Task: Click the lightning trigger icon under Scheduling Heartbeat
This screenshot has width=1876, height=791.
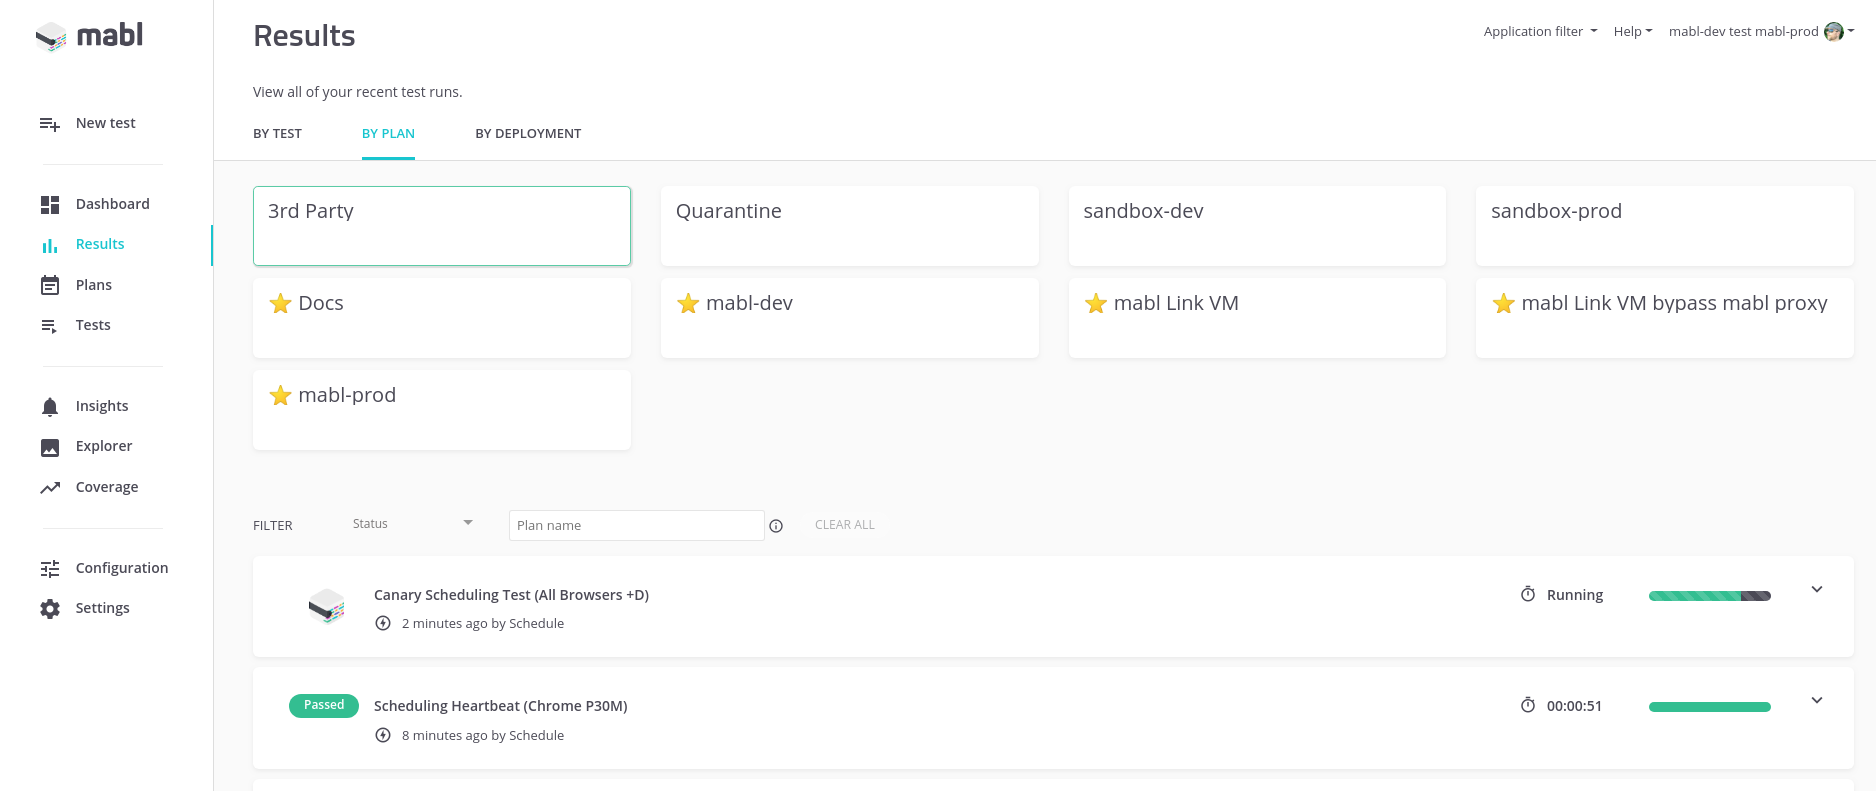Action: point(383,735)
